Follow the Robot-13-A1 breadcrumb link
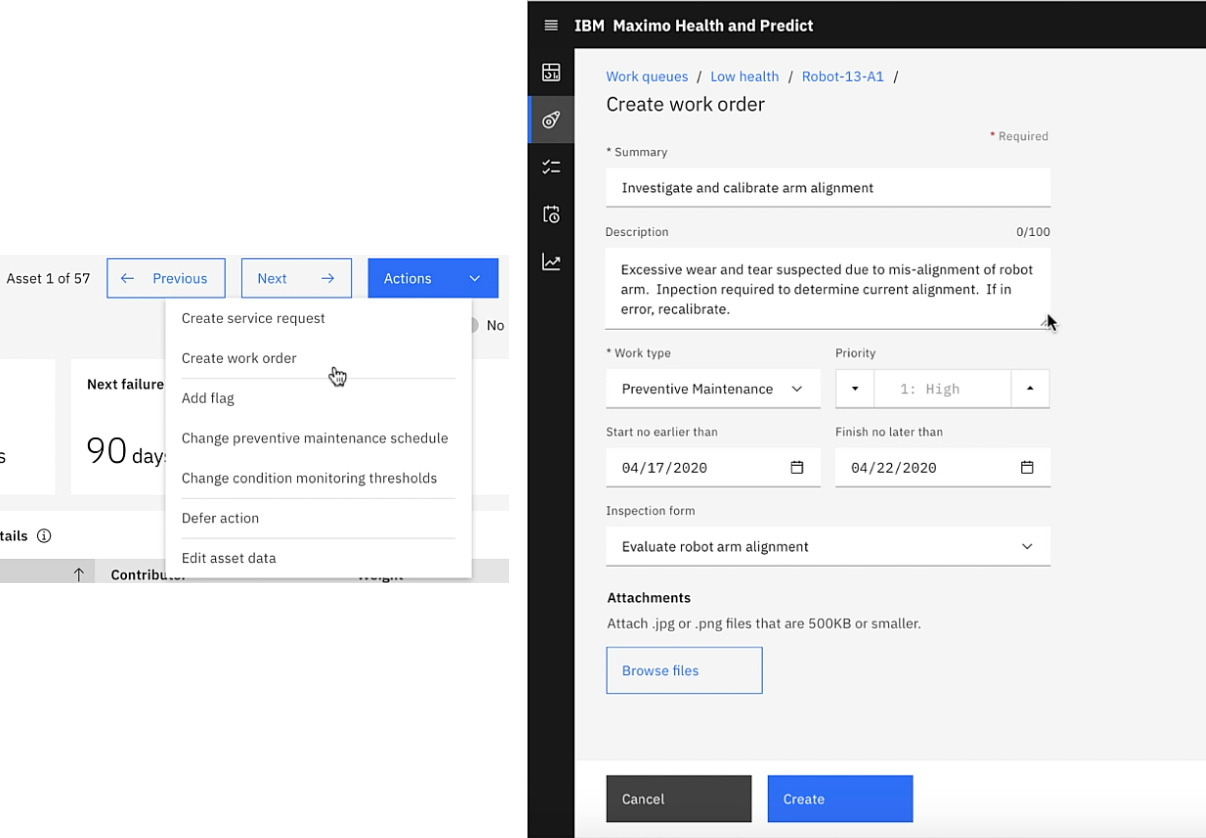 tap(843, 77)
